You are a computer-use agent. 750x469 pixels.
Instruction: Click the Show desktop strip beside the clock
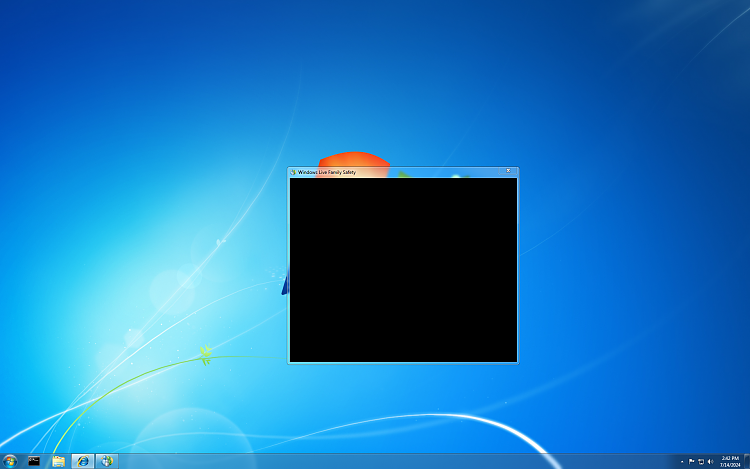747,461
